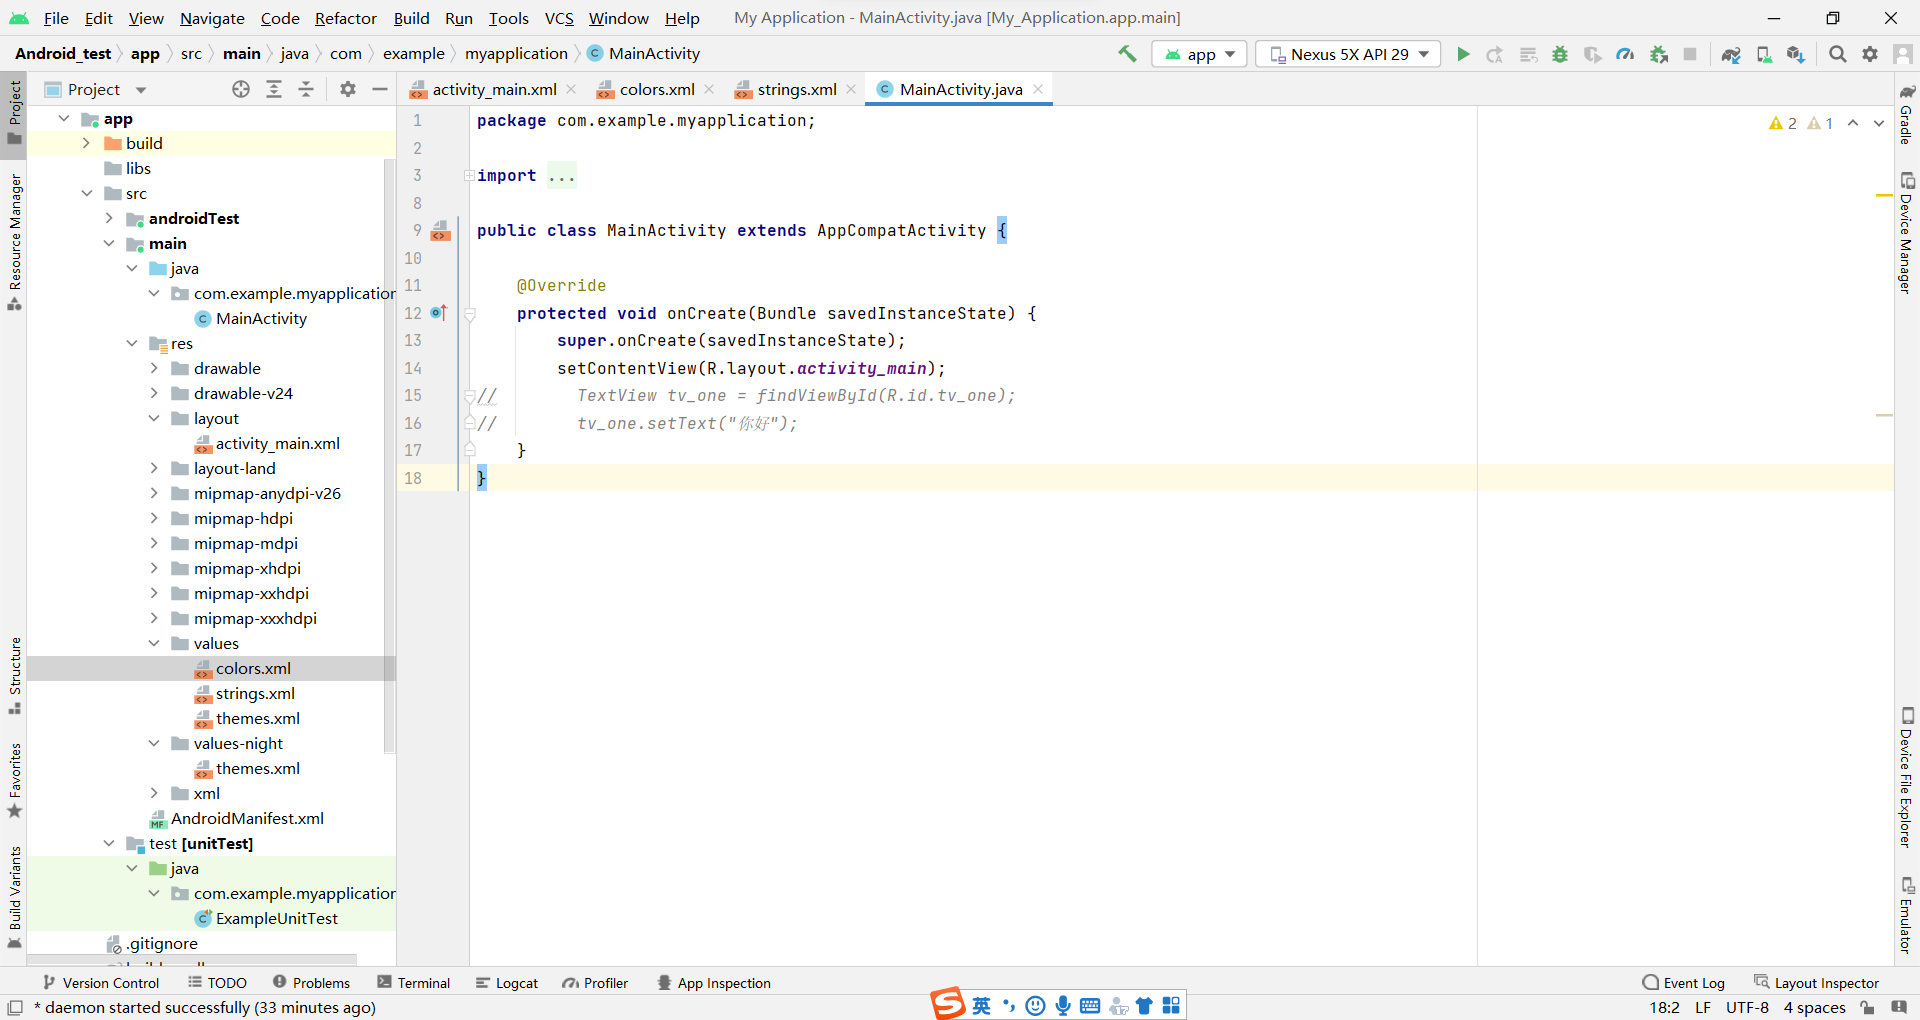
Task: Switch Sogou input method to English mode
Action: pos(982,1005)
